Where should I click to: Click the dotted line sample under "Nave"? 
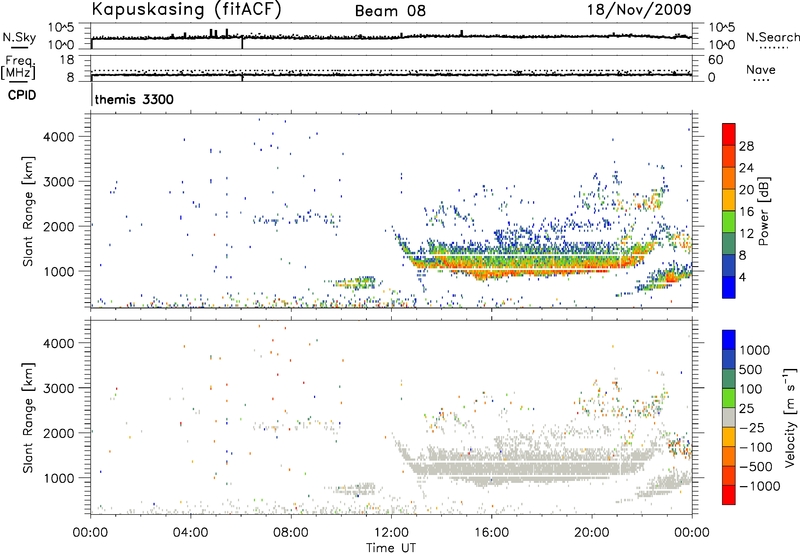point(761,80)
